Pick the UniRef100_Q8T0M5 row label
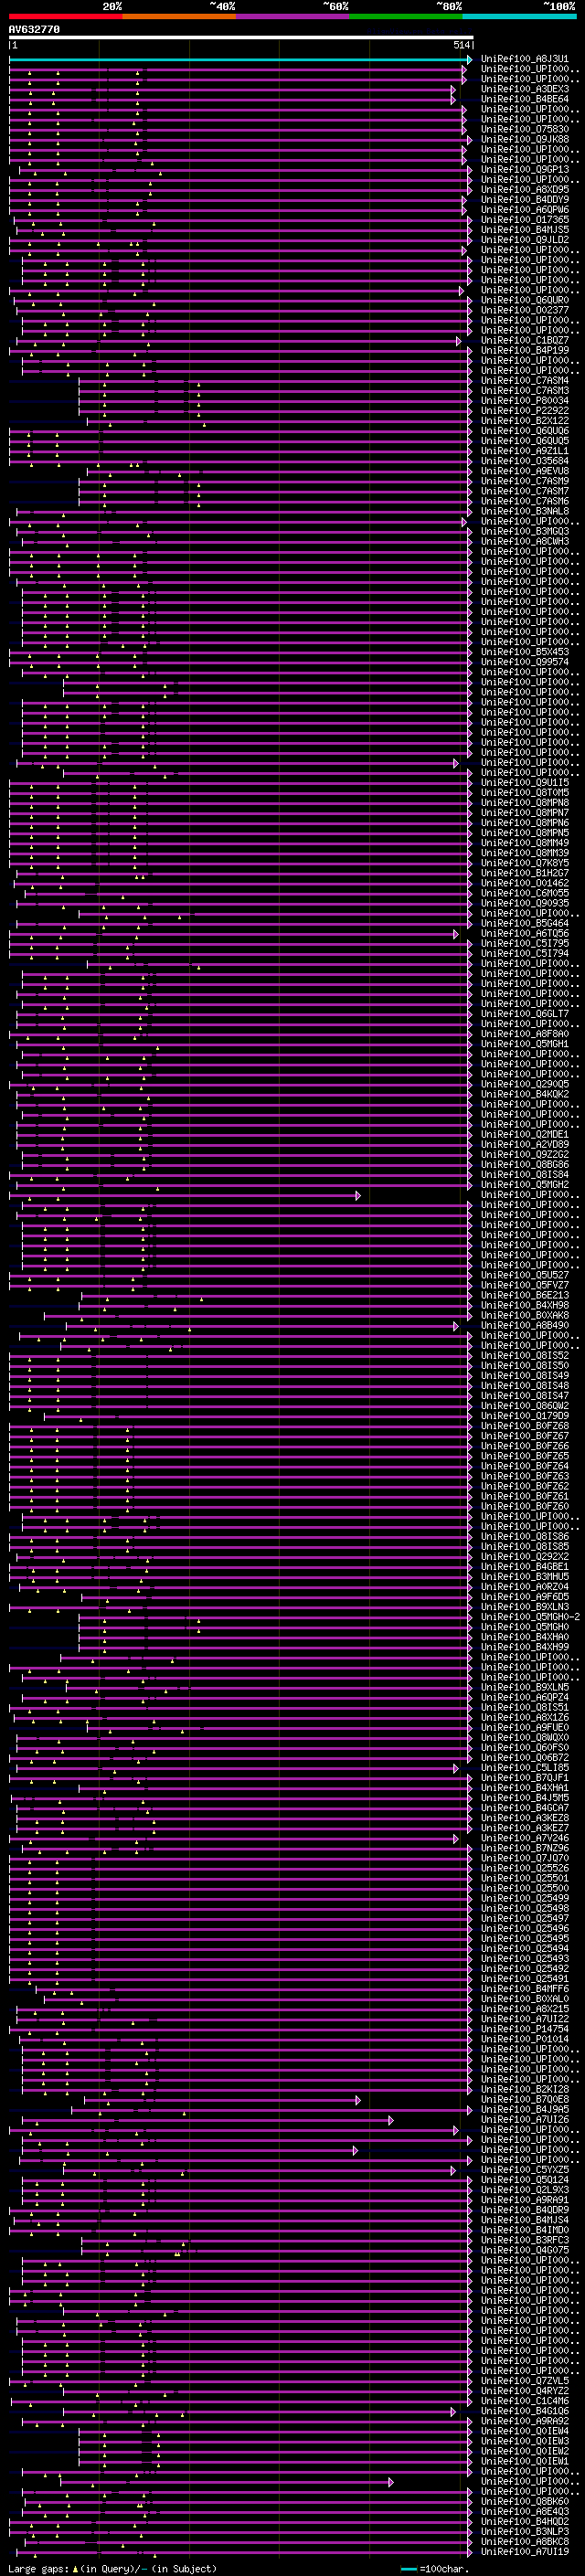This screenshot has width=585, height=2576. [525, 793]
